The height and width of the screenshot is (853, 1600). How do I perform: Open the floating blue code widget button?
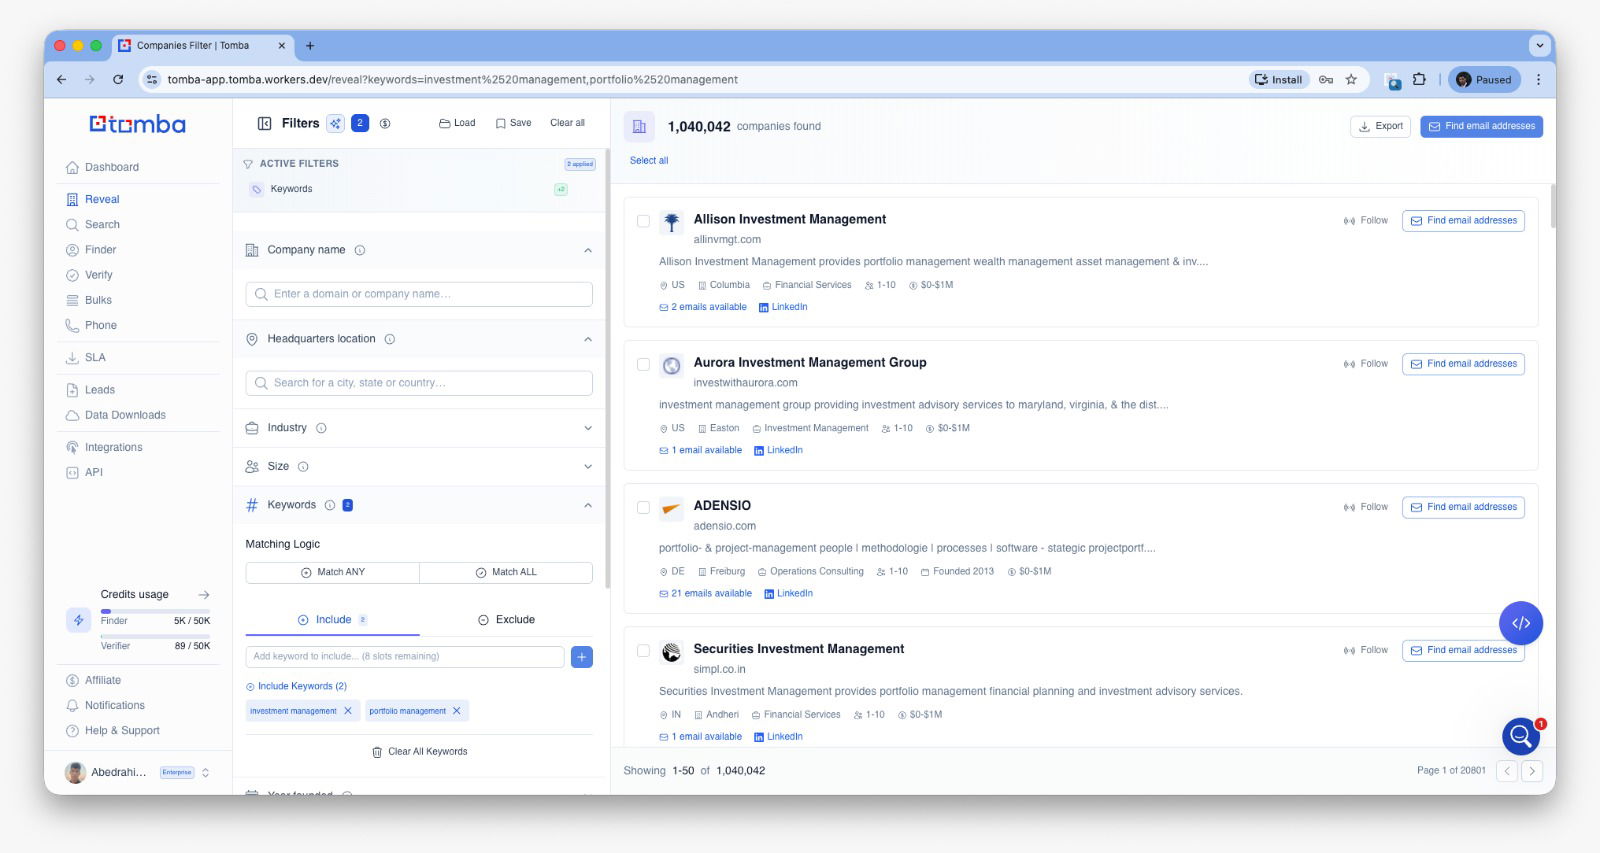1520,623
